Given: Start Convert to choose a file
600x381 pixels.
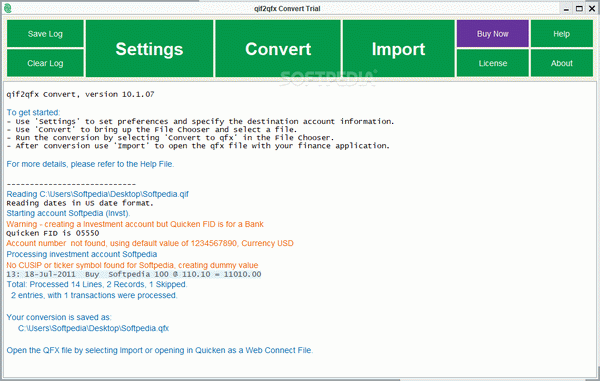Looking at the screenshot, I should tap(278, 49).
